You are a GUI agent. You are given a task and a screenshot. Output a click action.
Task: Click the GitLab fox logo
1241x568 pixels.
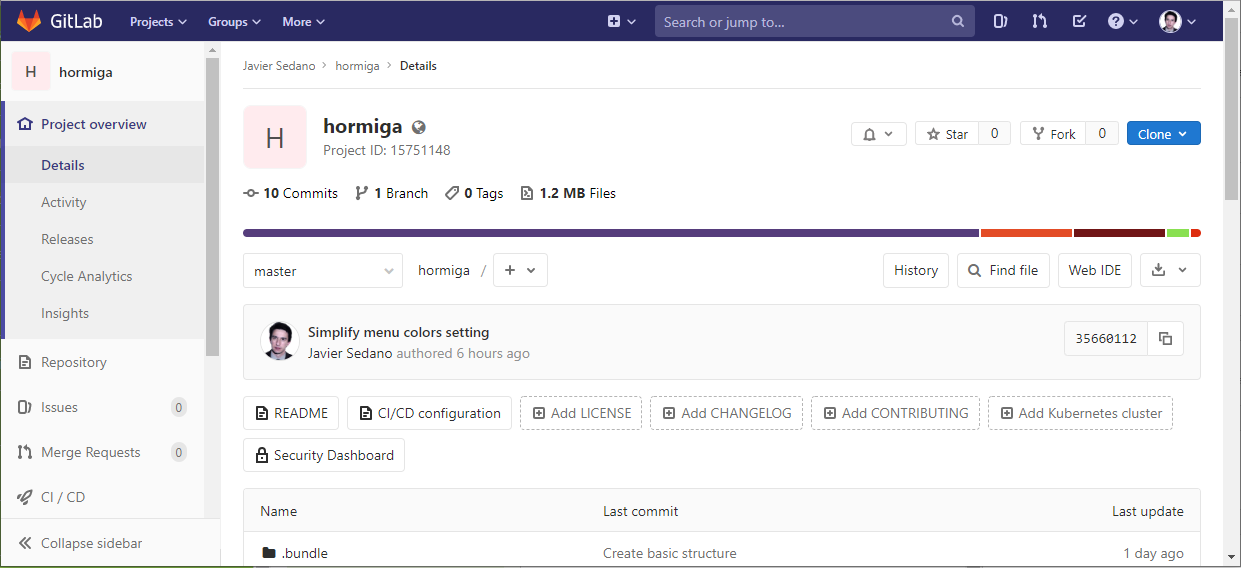coord(29,21)
